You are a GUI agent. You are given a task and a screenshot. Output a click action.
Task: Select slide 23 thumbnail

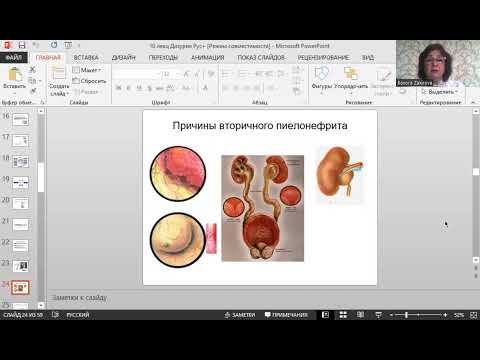[x=20, y=266]
